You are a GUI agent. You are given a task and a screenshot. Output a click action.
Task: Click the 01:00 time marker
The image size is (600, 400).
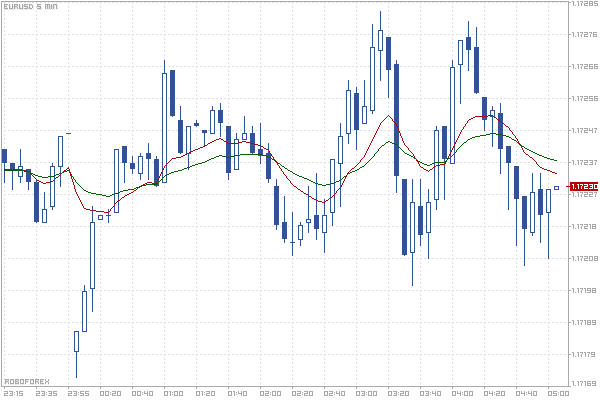[x=172, y=393]
